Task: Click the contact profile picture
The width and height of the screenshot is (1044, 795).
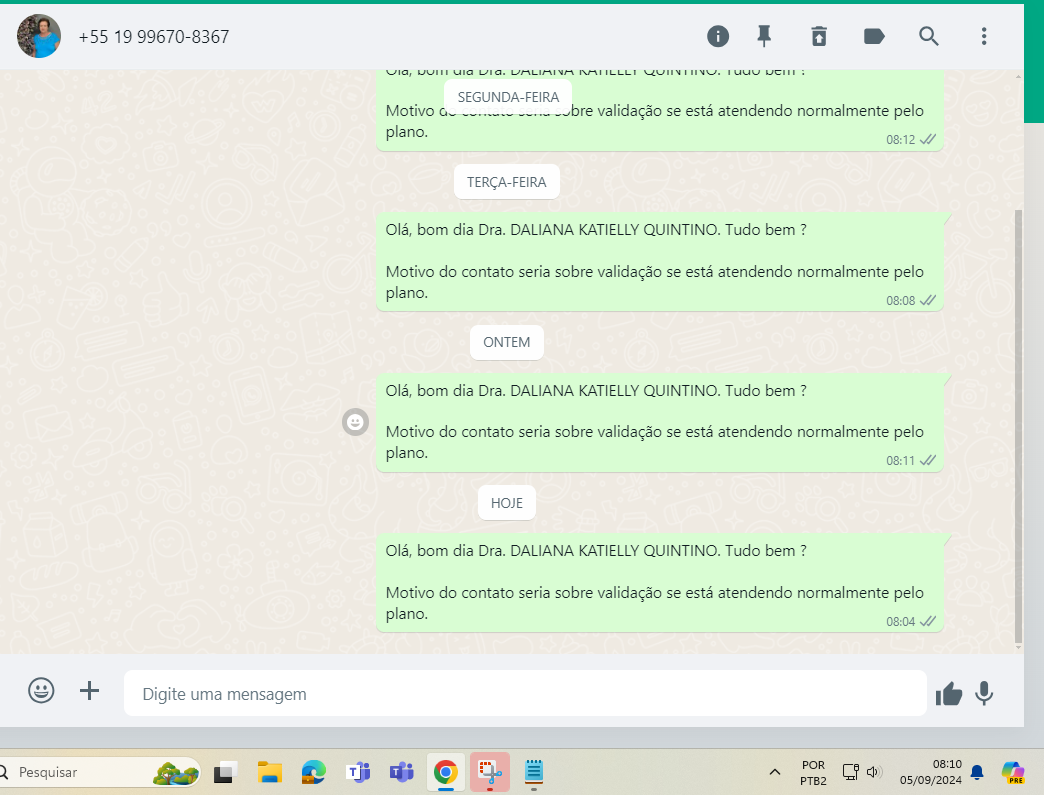Action: point(39,37)
